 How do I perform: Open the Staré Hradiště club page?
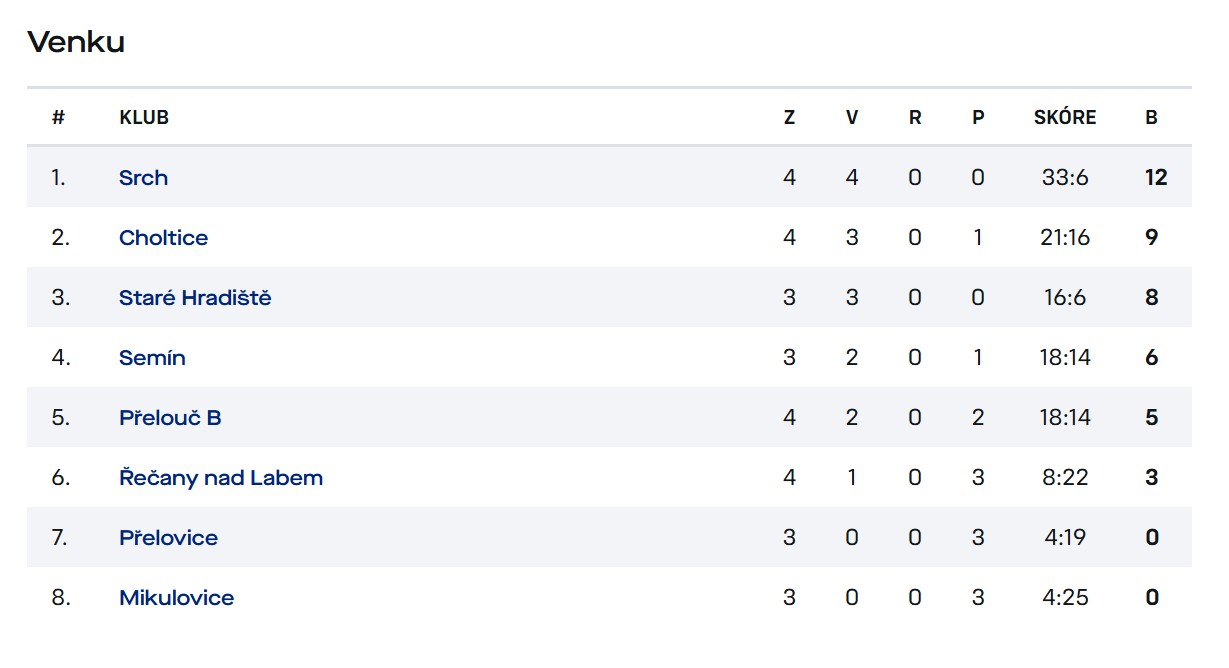pyautogui.click(x=195, y=298)
